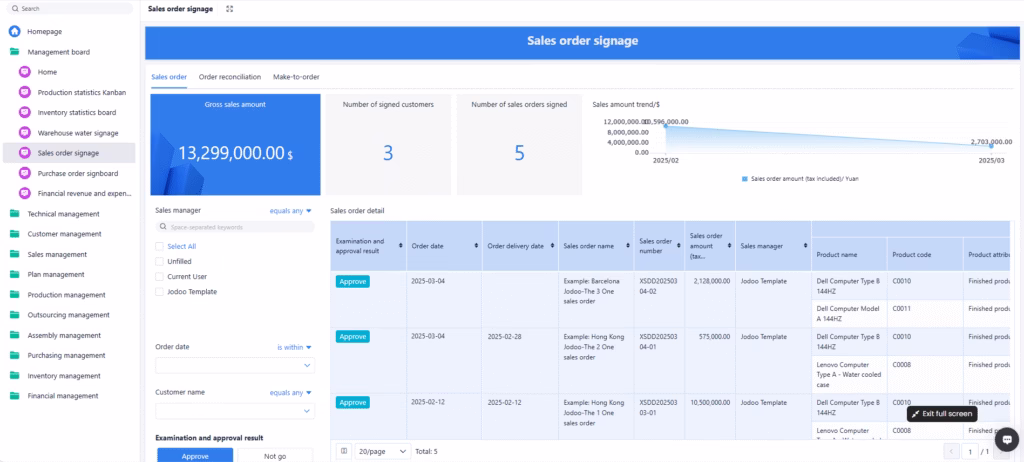Viewport: 1024px width, 462px height.
Task: Click the Exit full screen button
Action: pyautogui.click(x=941, y=413)
